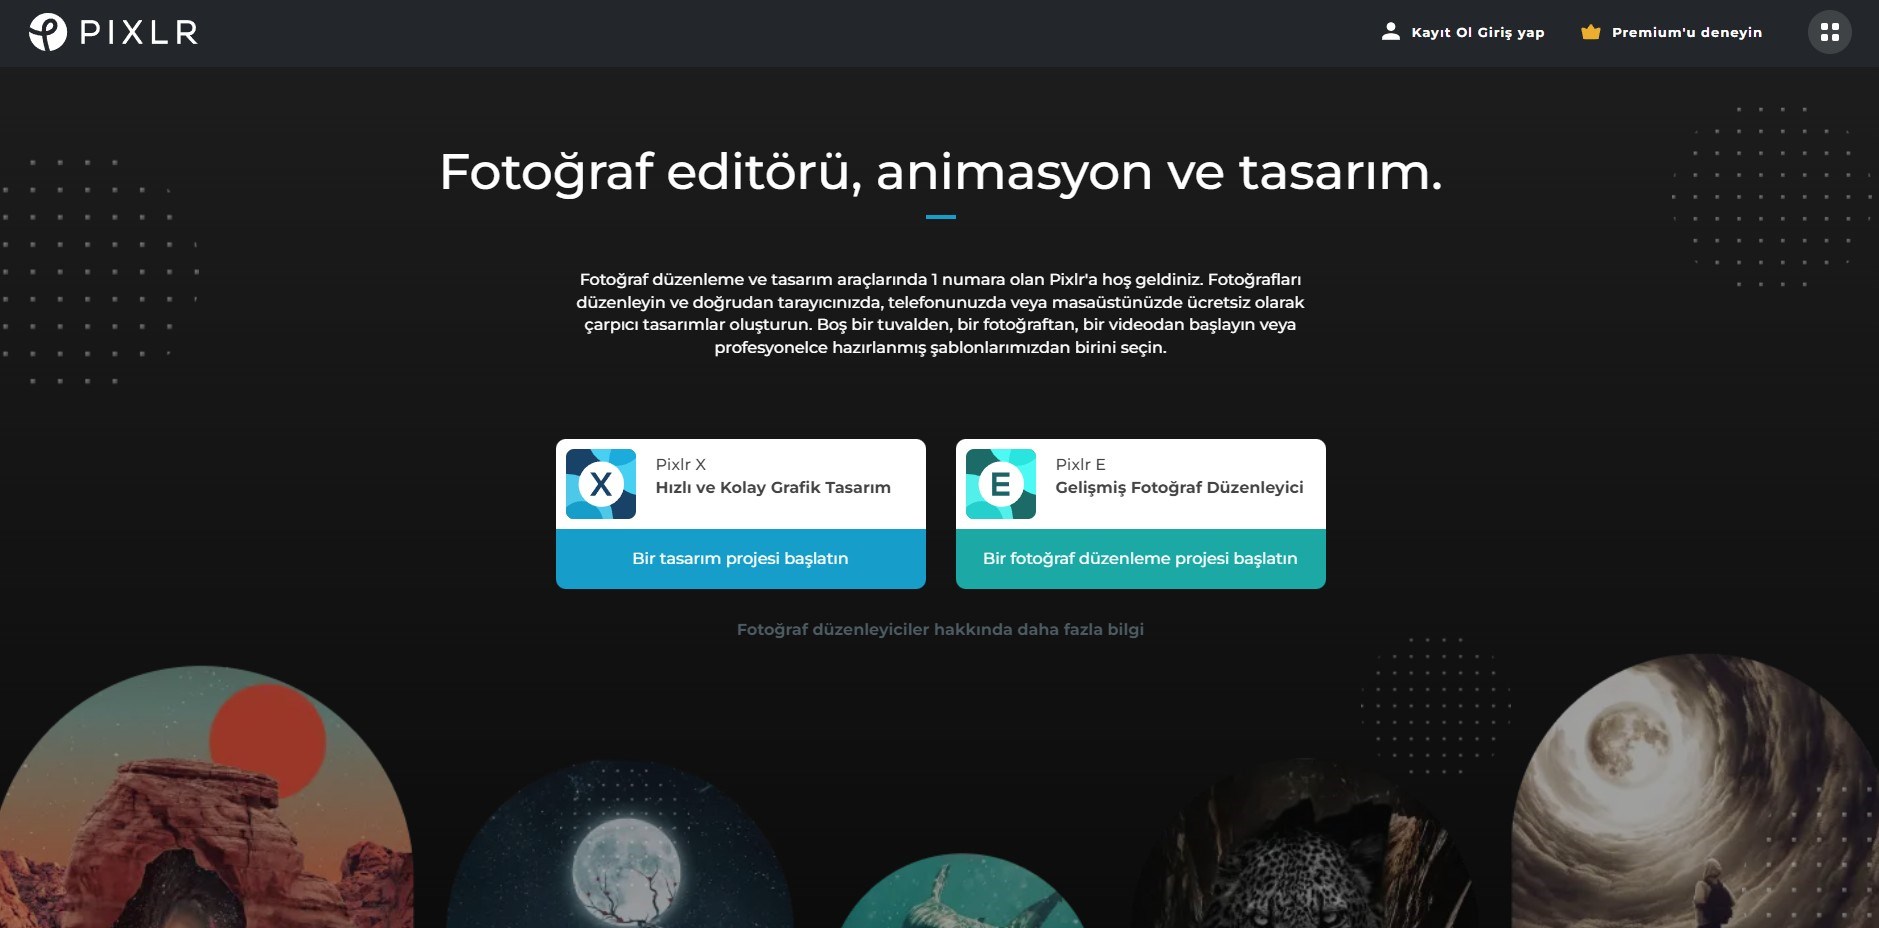Screen dimensions: 1879x928
Task: Click the Pixlr X app icon
Action: (601, 484)
